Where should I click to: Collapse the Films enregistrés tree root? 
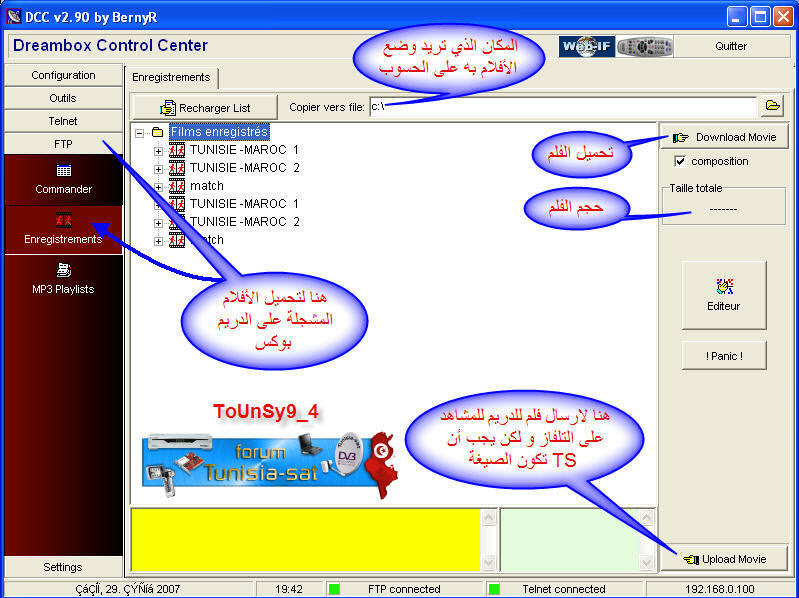[140, 133]
